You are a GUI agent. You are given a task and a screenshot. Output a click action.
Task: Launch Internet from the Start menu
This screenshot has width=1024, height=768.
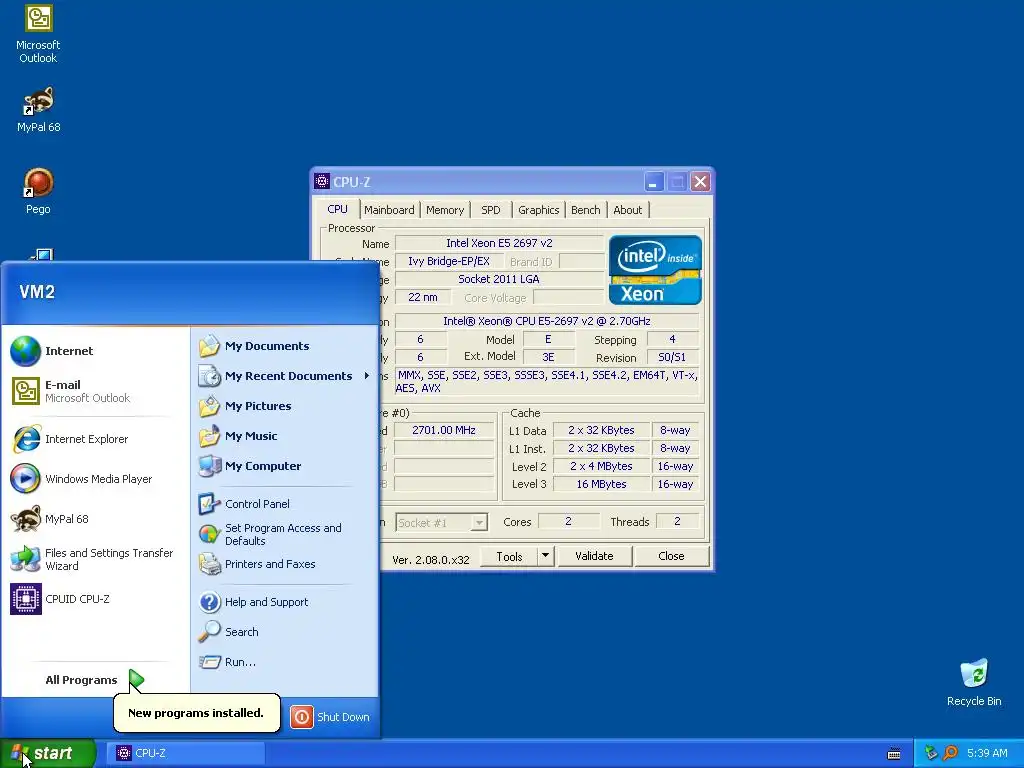[x=95, y=351]
